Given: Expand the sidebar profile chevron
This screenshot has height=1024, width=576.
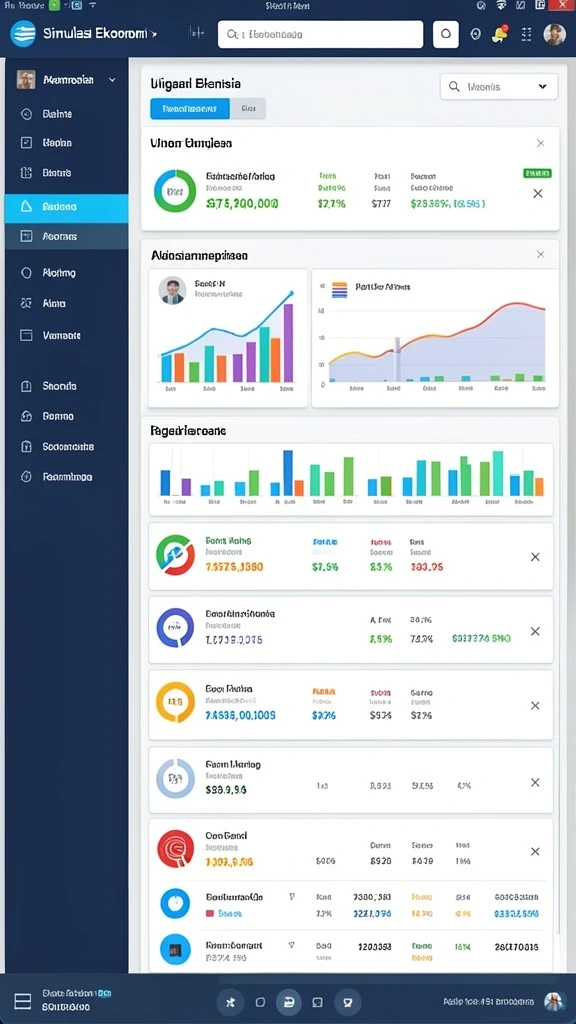Looking at the screenshot, I should (112, 80).
